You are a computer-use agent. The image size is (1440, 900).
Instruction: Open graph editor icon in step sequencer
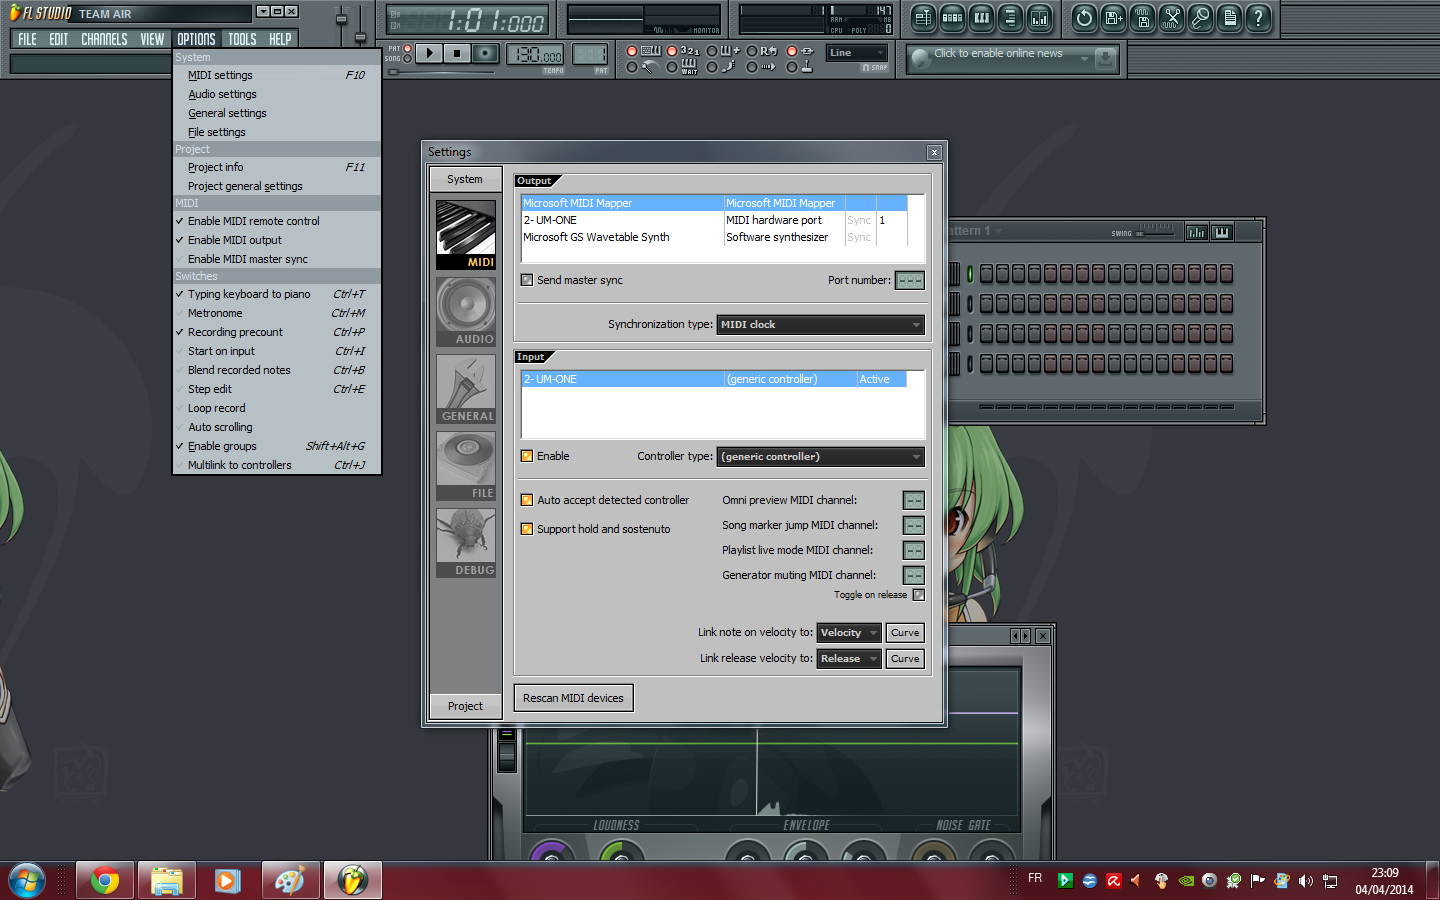[x=1196, y=232]
